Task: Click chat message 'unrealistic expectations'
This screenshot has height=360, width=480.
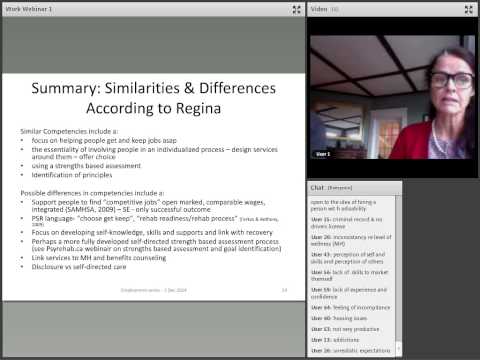Action: point(350,350)
